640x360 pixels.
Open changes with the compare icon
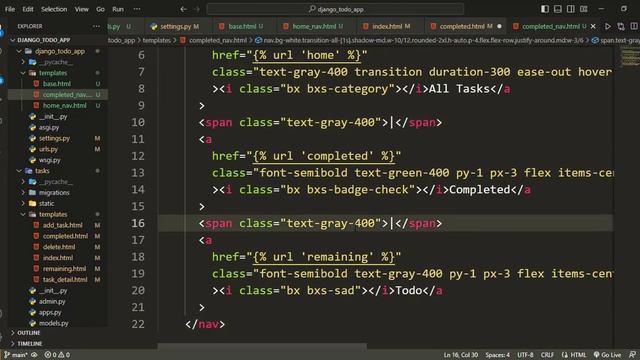[x=621, y=26]
